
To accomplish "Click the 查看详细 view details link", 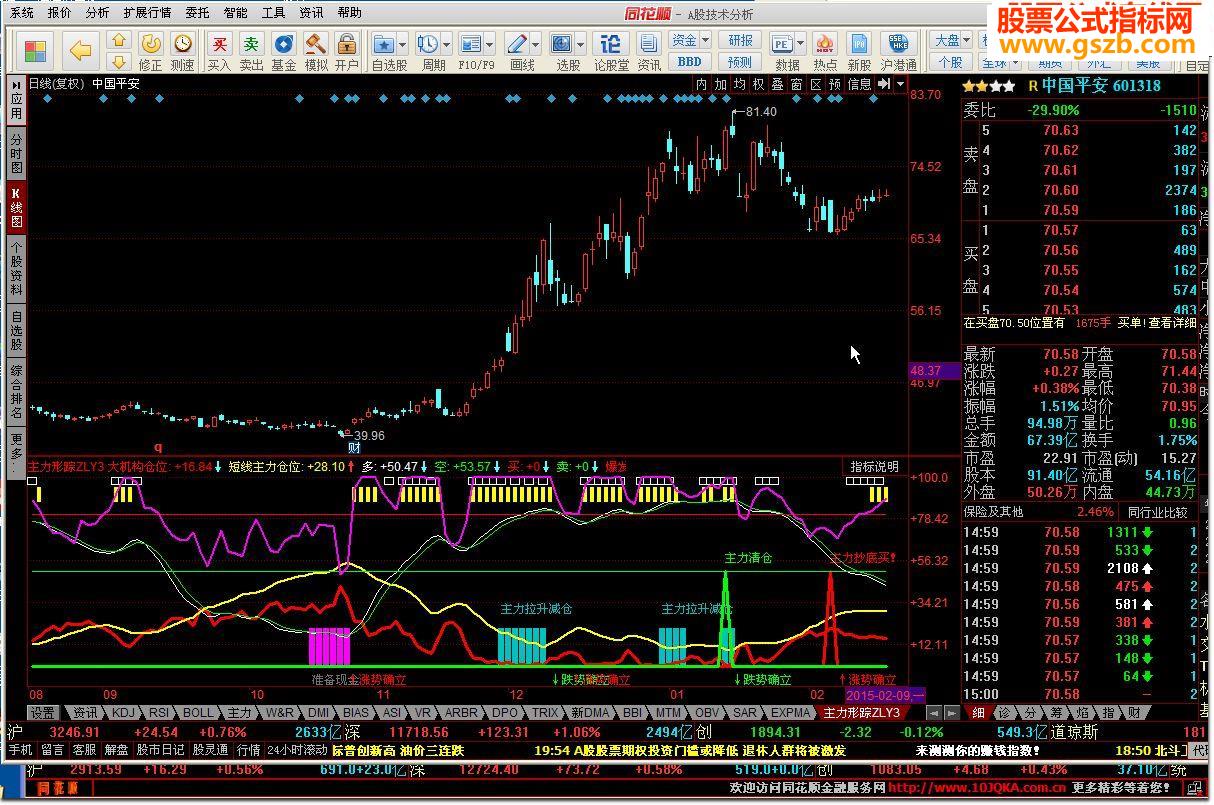I will (1172, 323).
